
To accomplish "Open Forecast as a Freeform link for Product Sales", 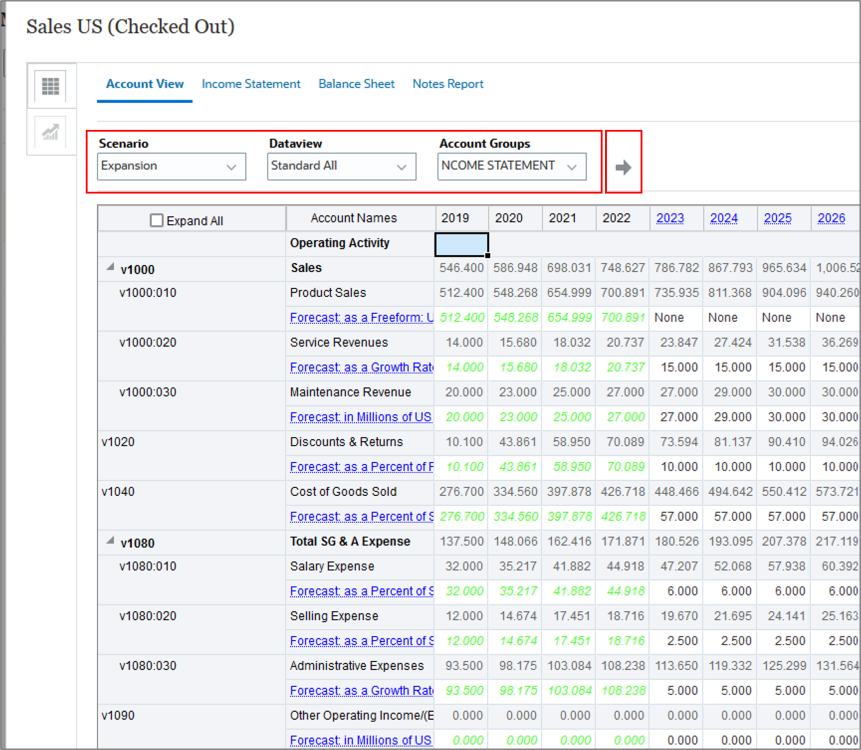I will [x=361, y=317].
